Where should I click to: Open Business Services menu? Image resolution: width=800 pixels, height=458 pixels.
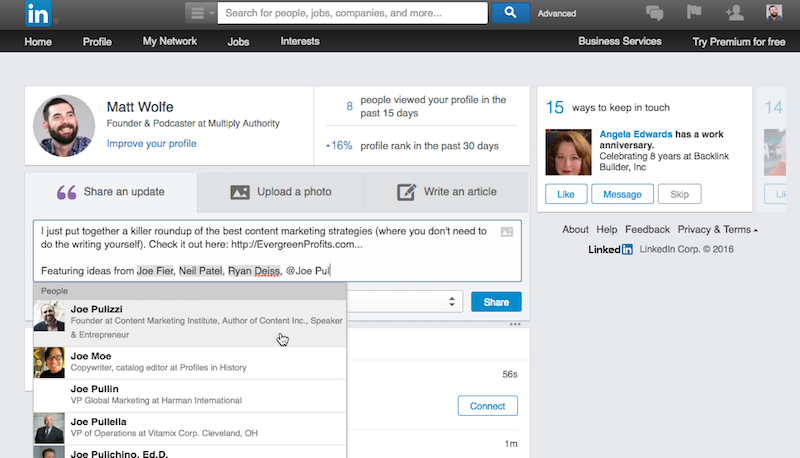pyautogui.click(x=620, y=41)
